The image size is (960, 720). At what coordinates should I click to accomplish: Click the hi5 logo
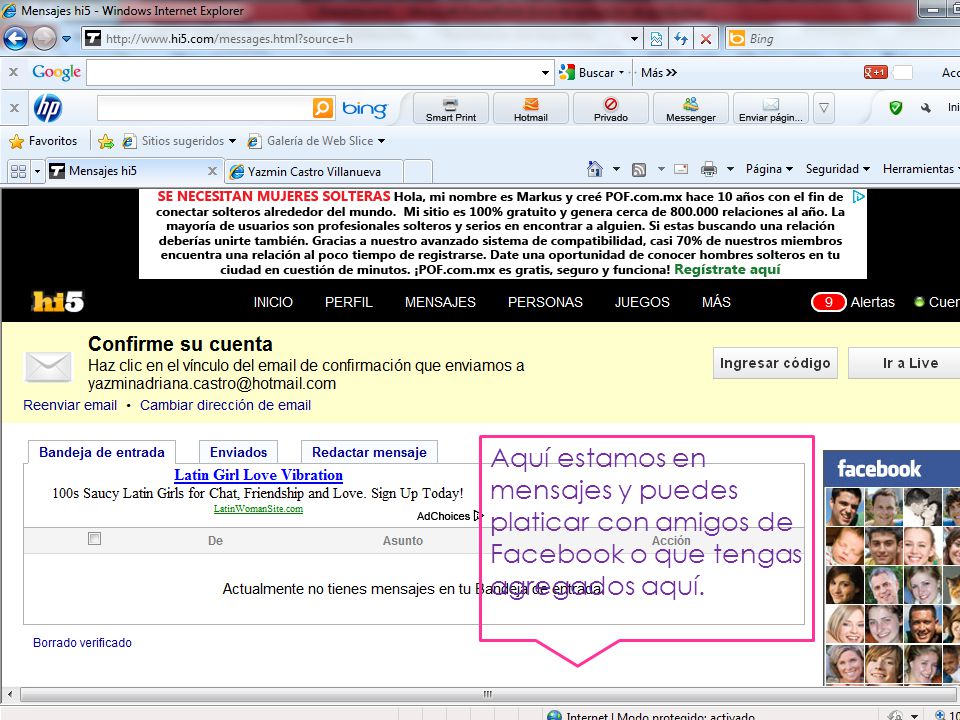coord(58,302)
